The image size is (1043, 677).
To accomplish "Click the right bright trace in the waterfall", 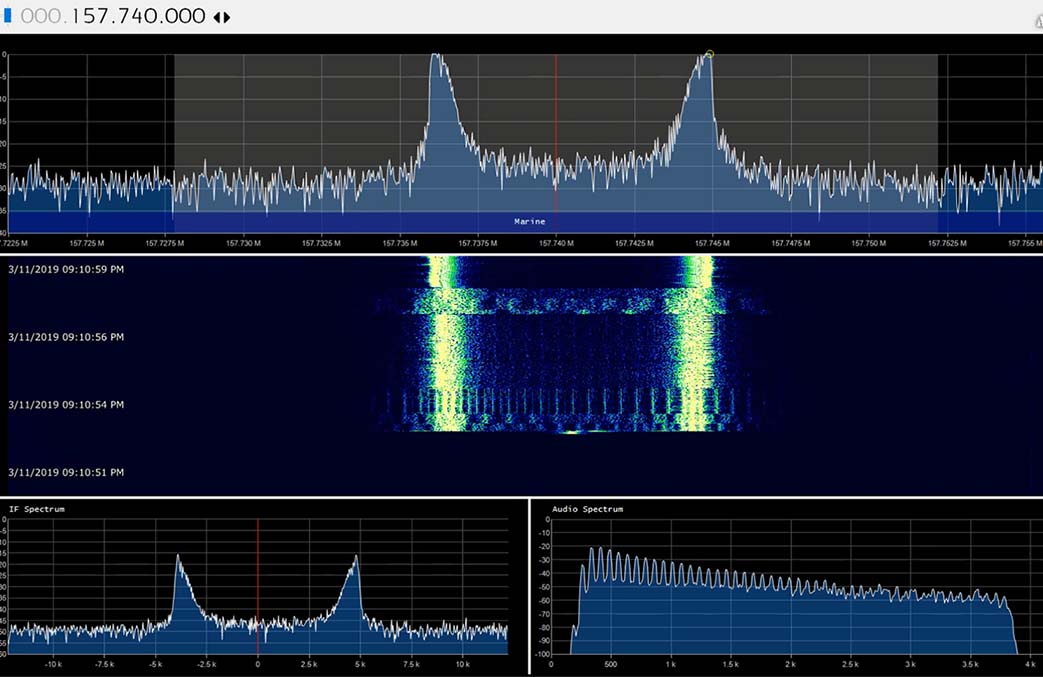I will click(x=696, y=342).
